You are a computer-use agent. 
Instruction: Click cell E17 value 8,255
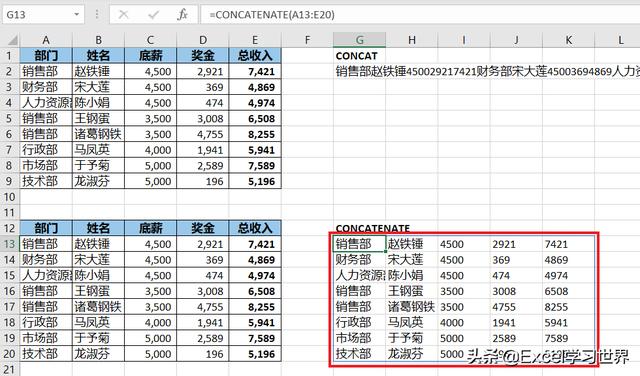point(255,307)
